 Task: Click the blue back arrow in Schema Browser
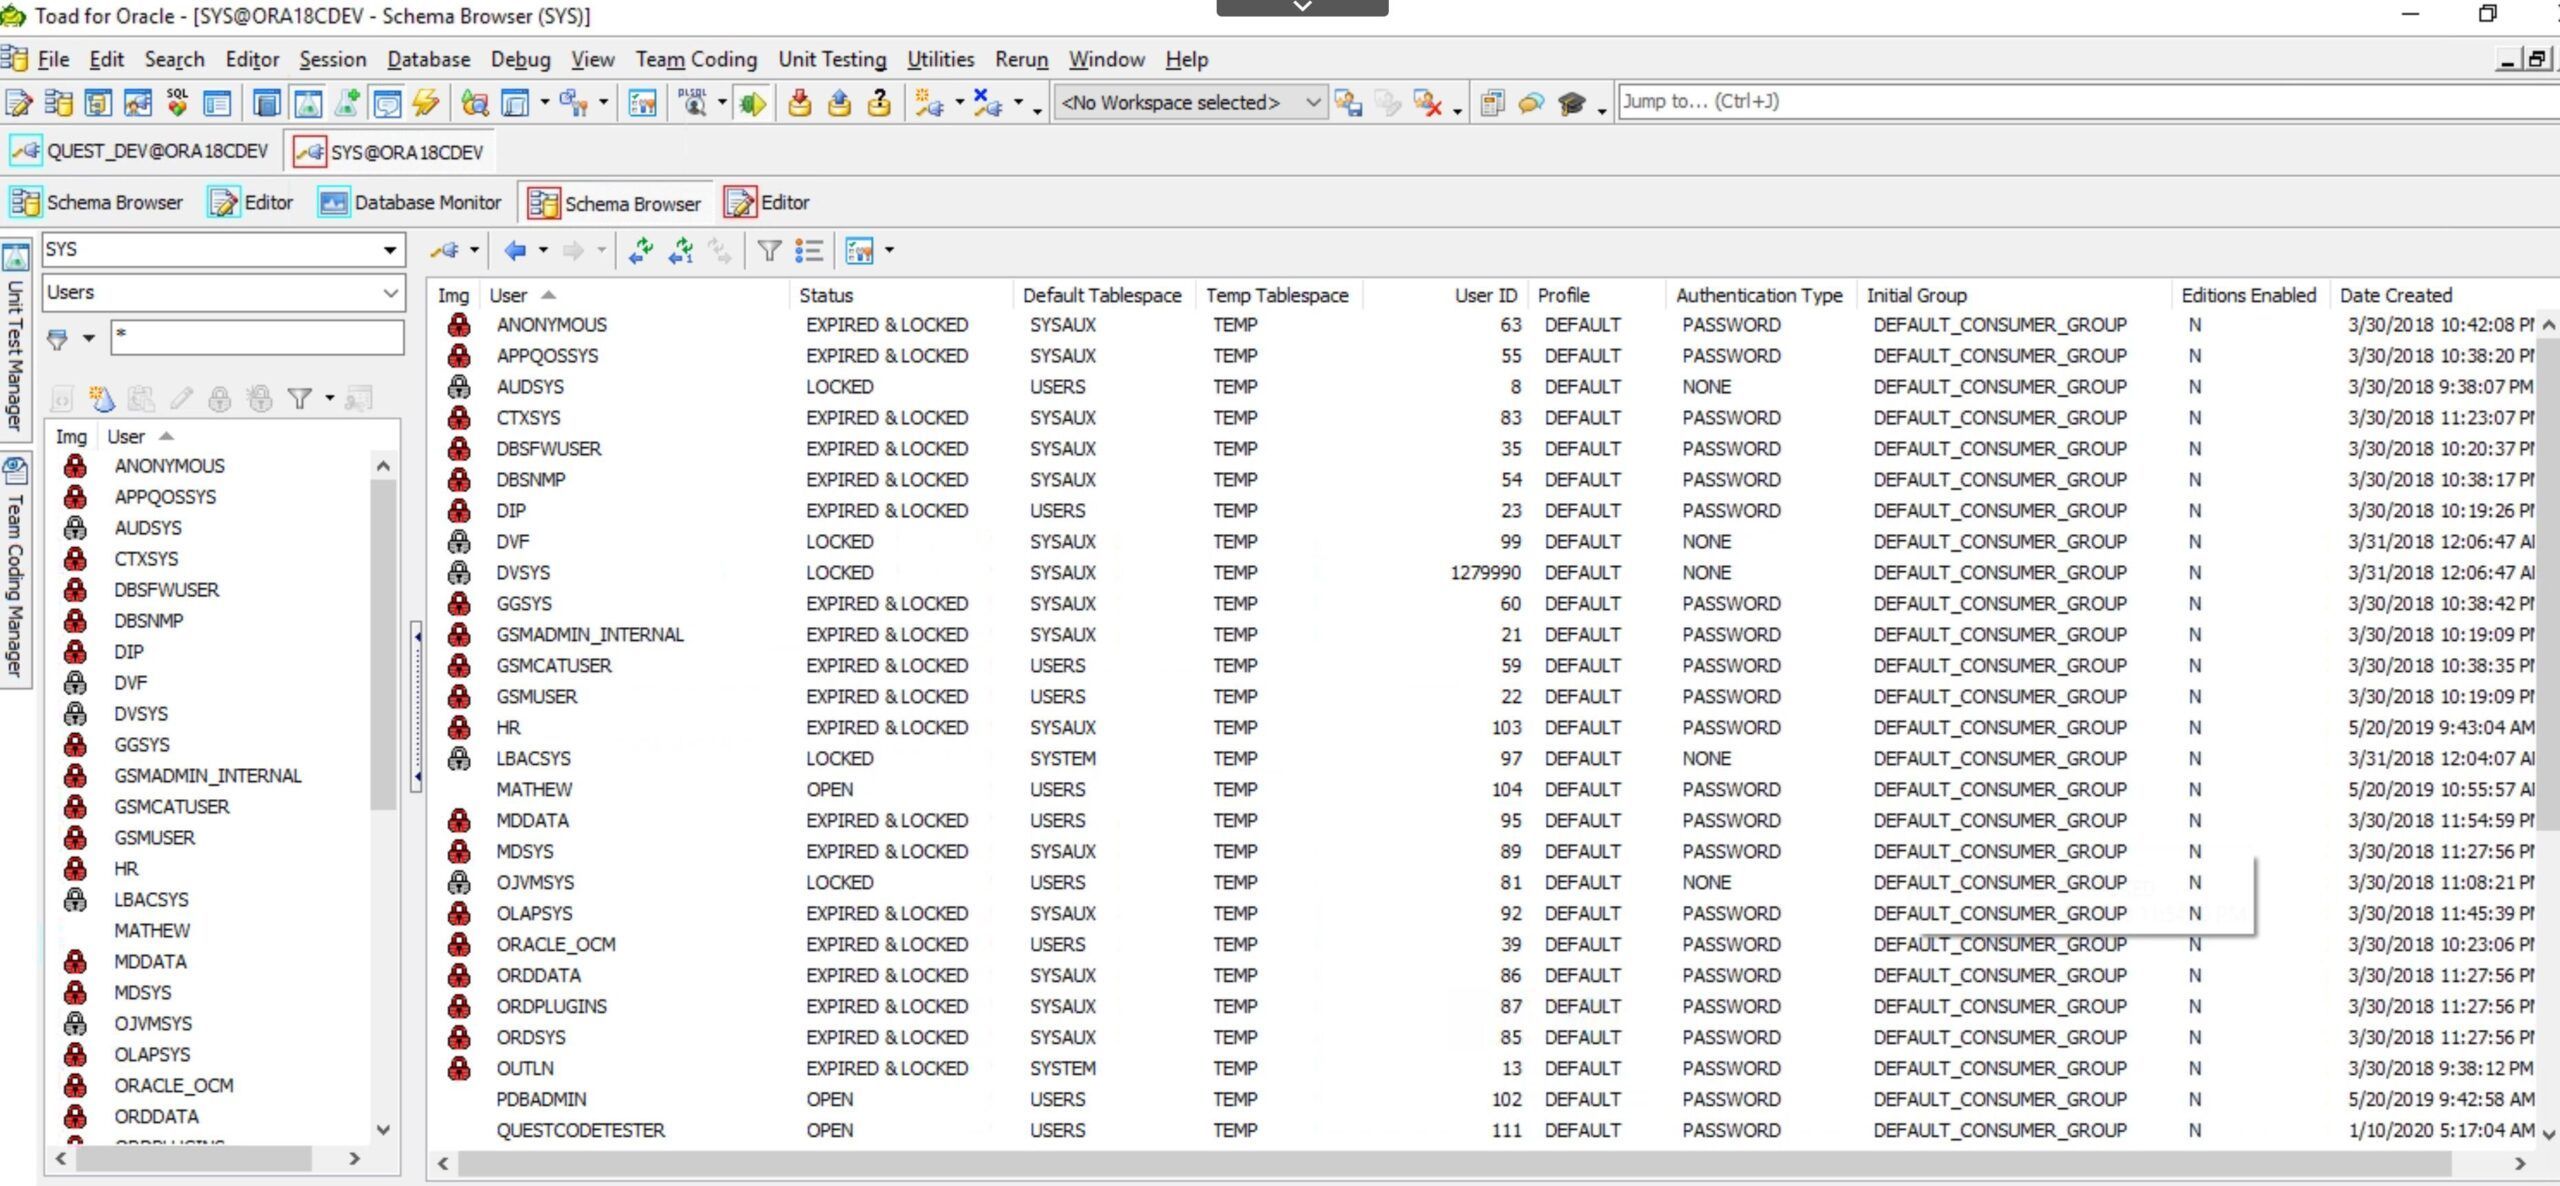tap(515, 250)
